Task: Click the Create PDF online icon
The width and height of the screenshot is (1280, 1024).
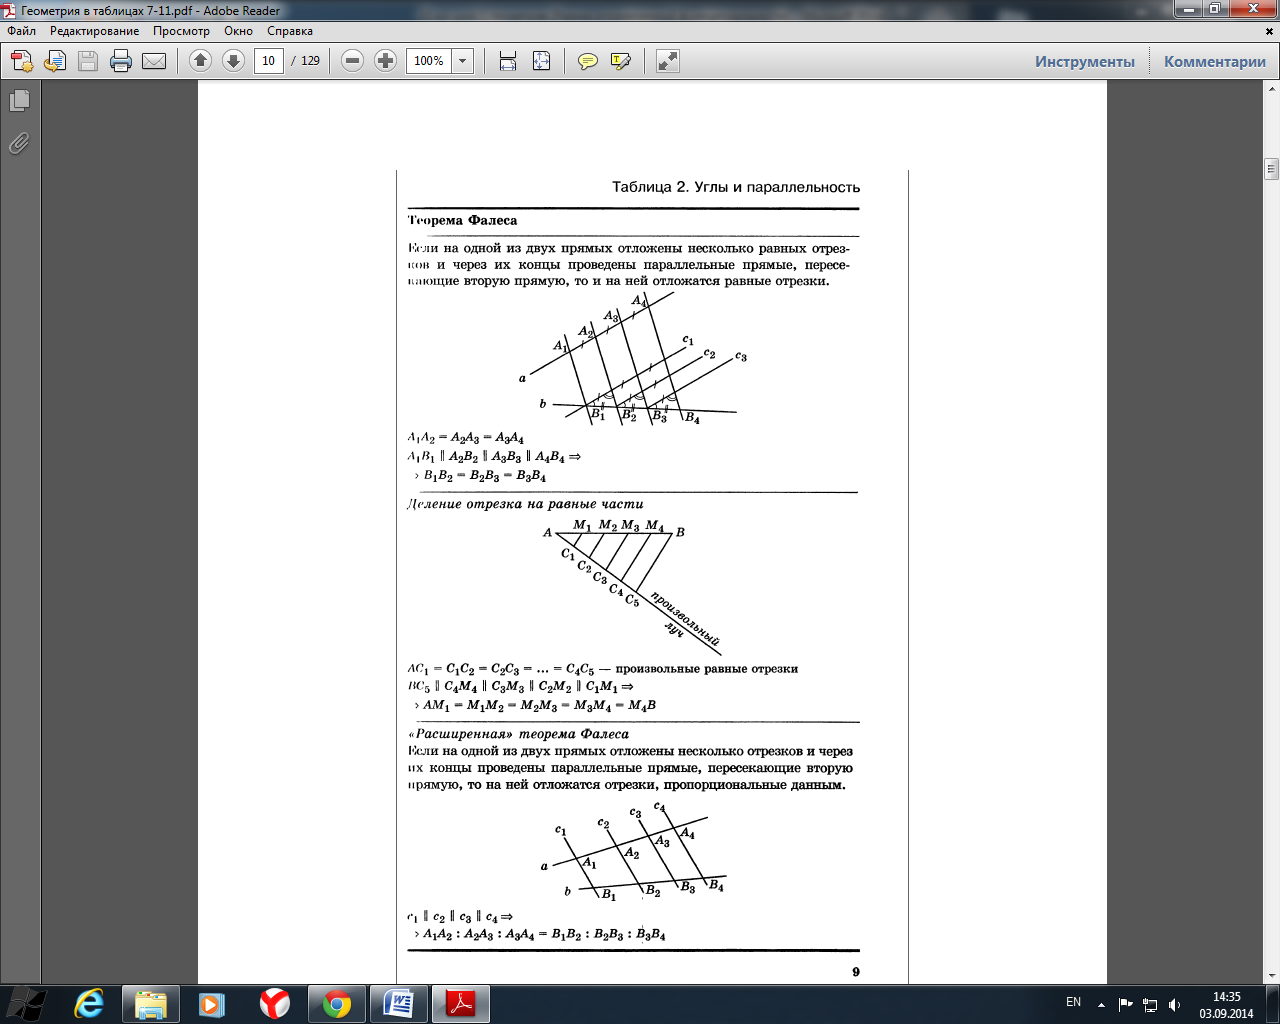Action: [x=22, y=61]
